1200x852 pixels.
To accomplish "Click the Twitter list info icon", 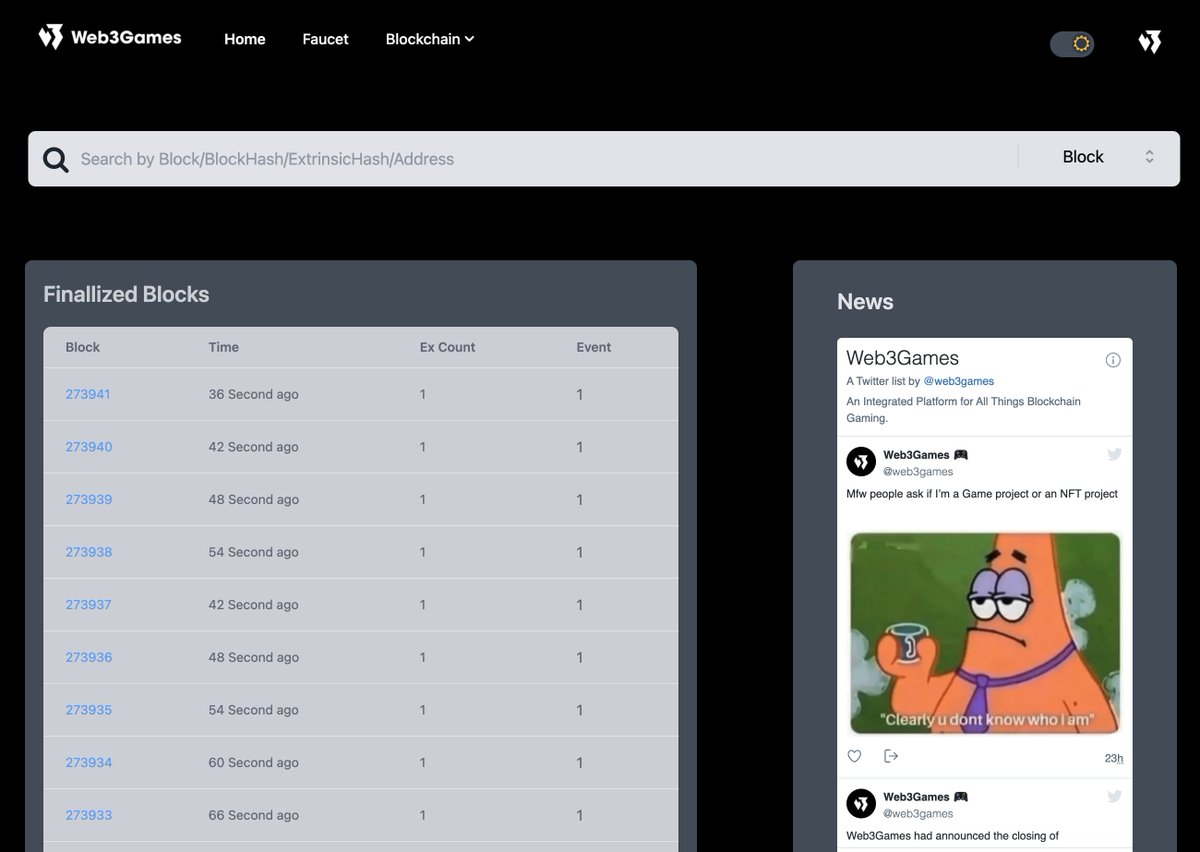I will [x=1113, y=360].
